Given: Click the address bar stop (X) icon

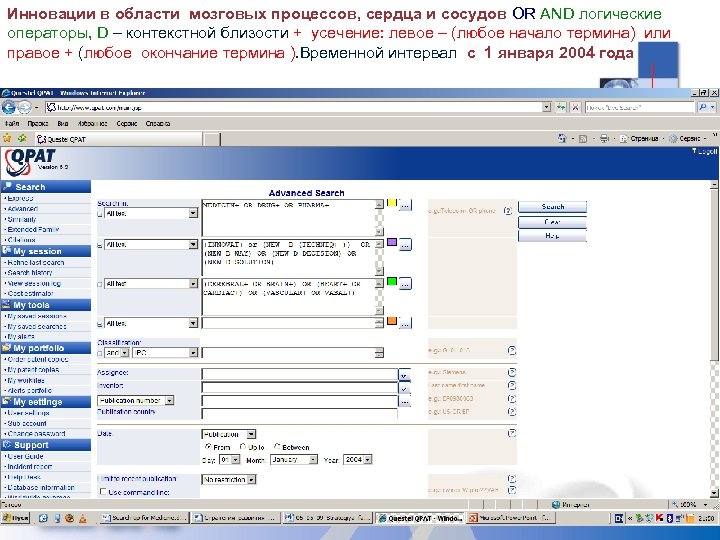Looking at the screenshot, I should 575,107.
